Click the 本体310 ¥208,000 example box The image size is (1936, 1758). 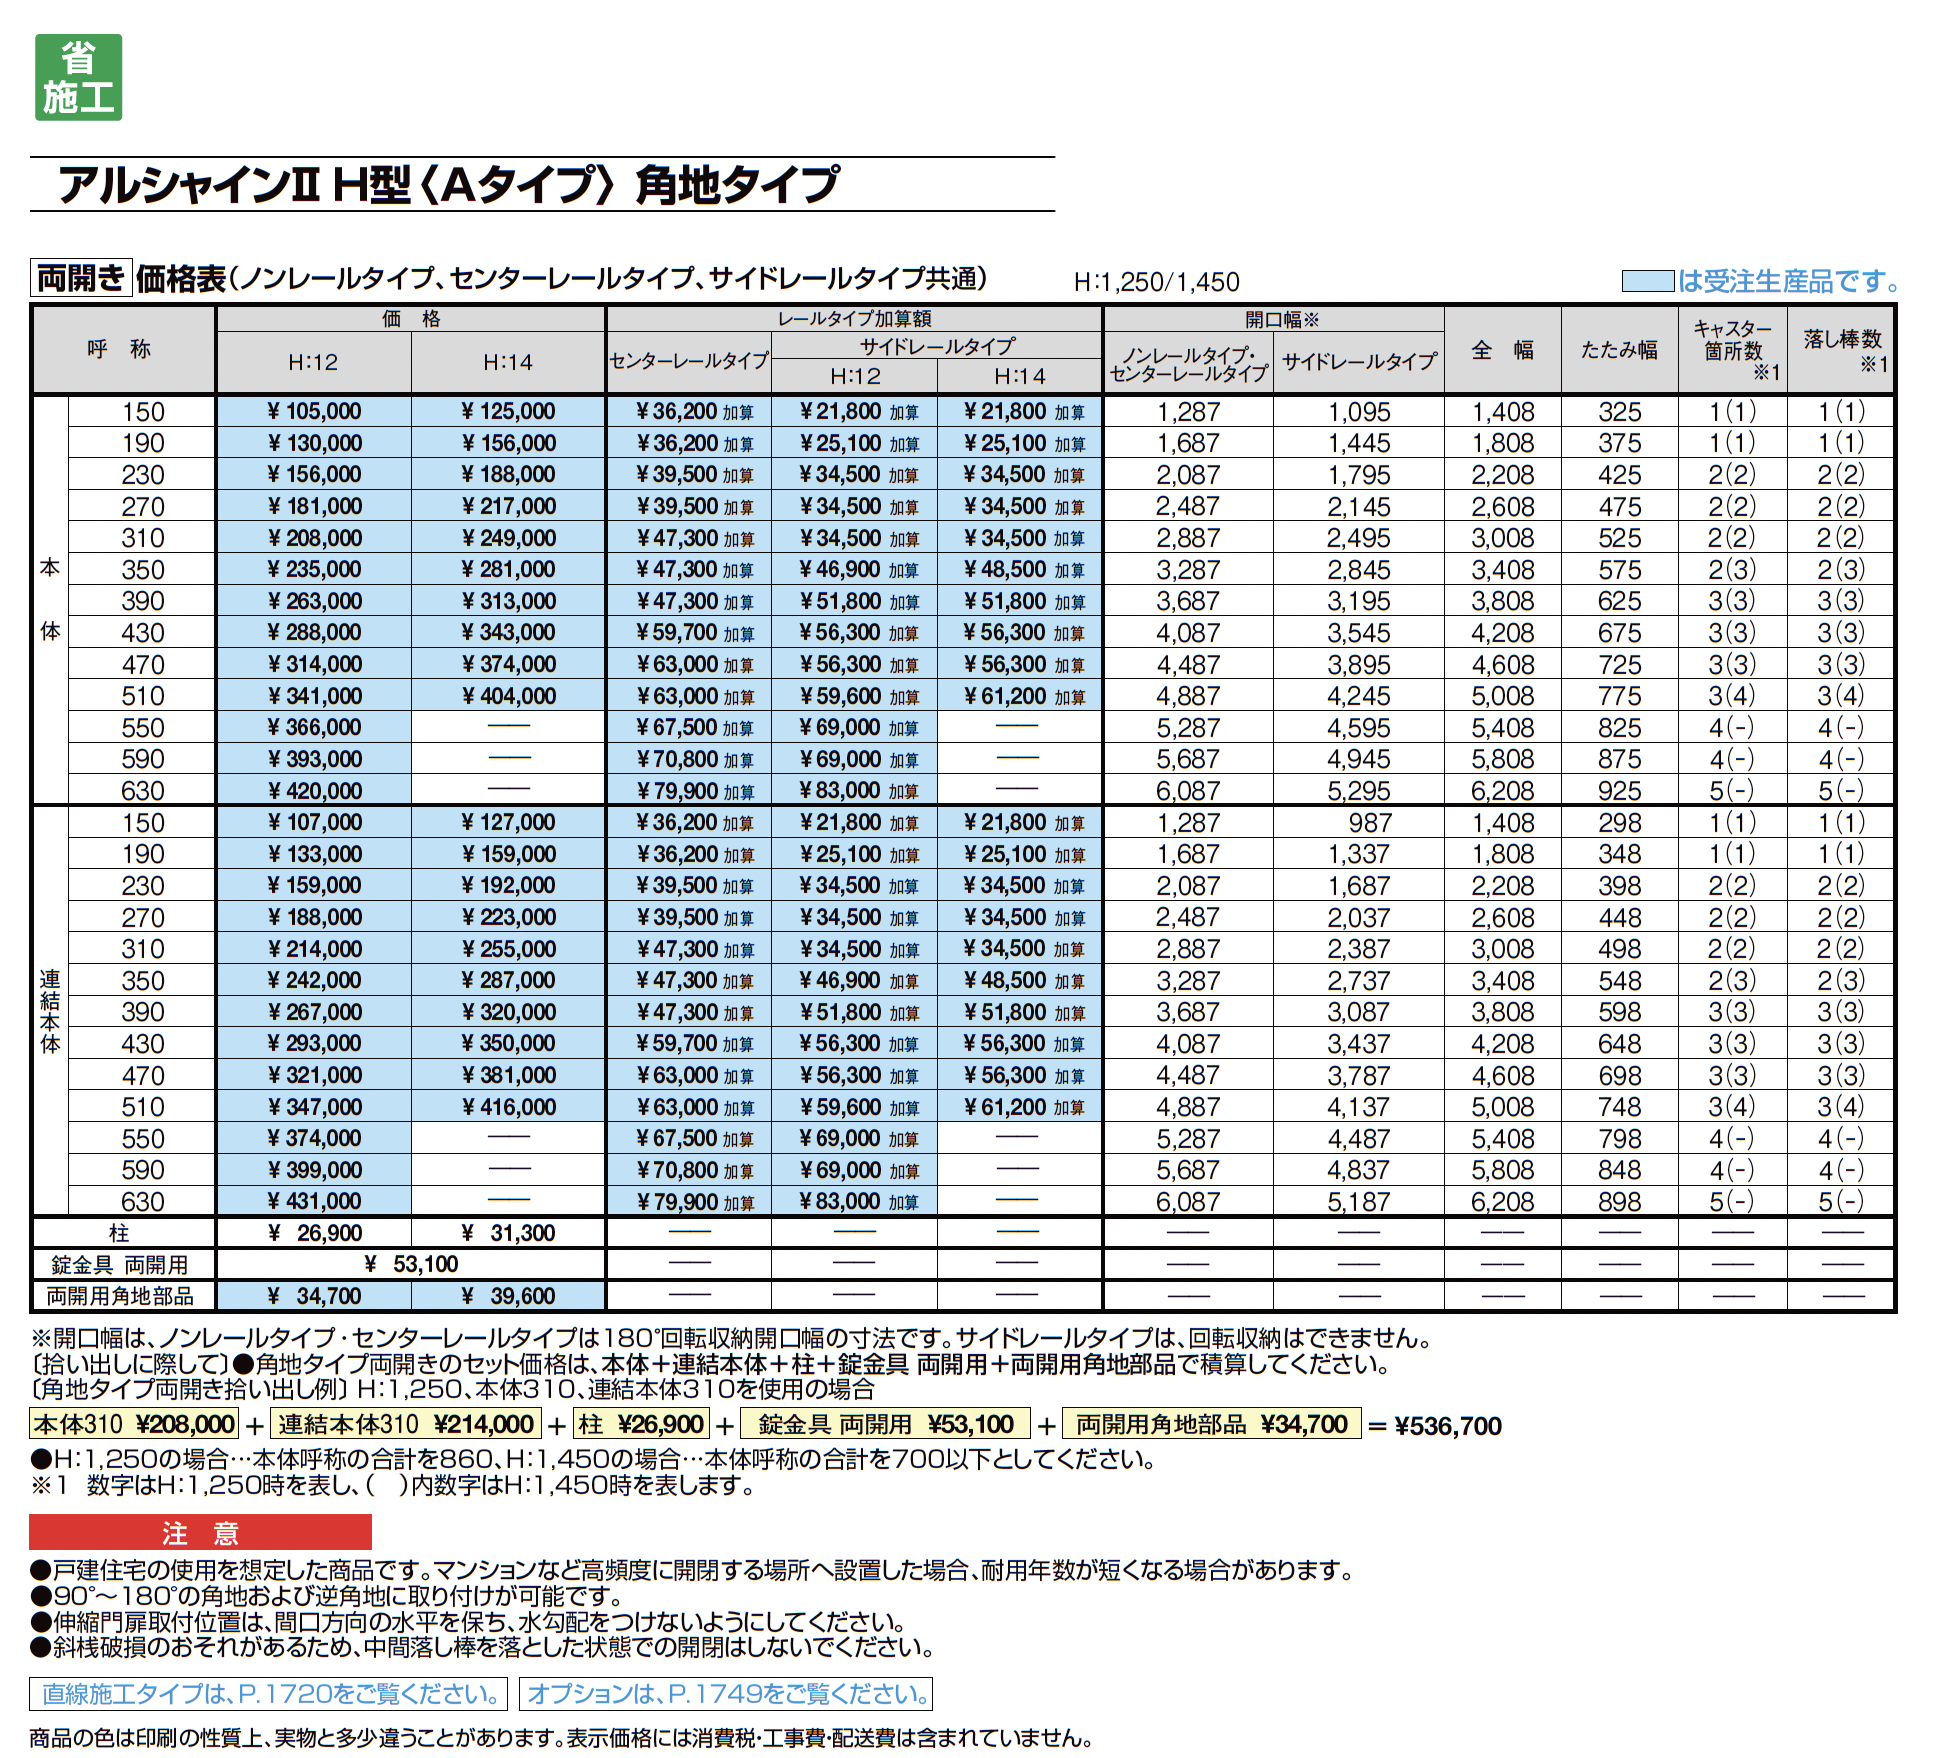tap(135, 1424)
